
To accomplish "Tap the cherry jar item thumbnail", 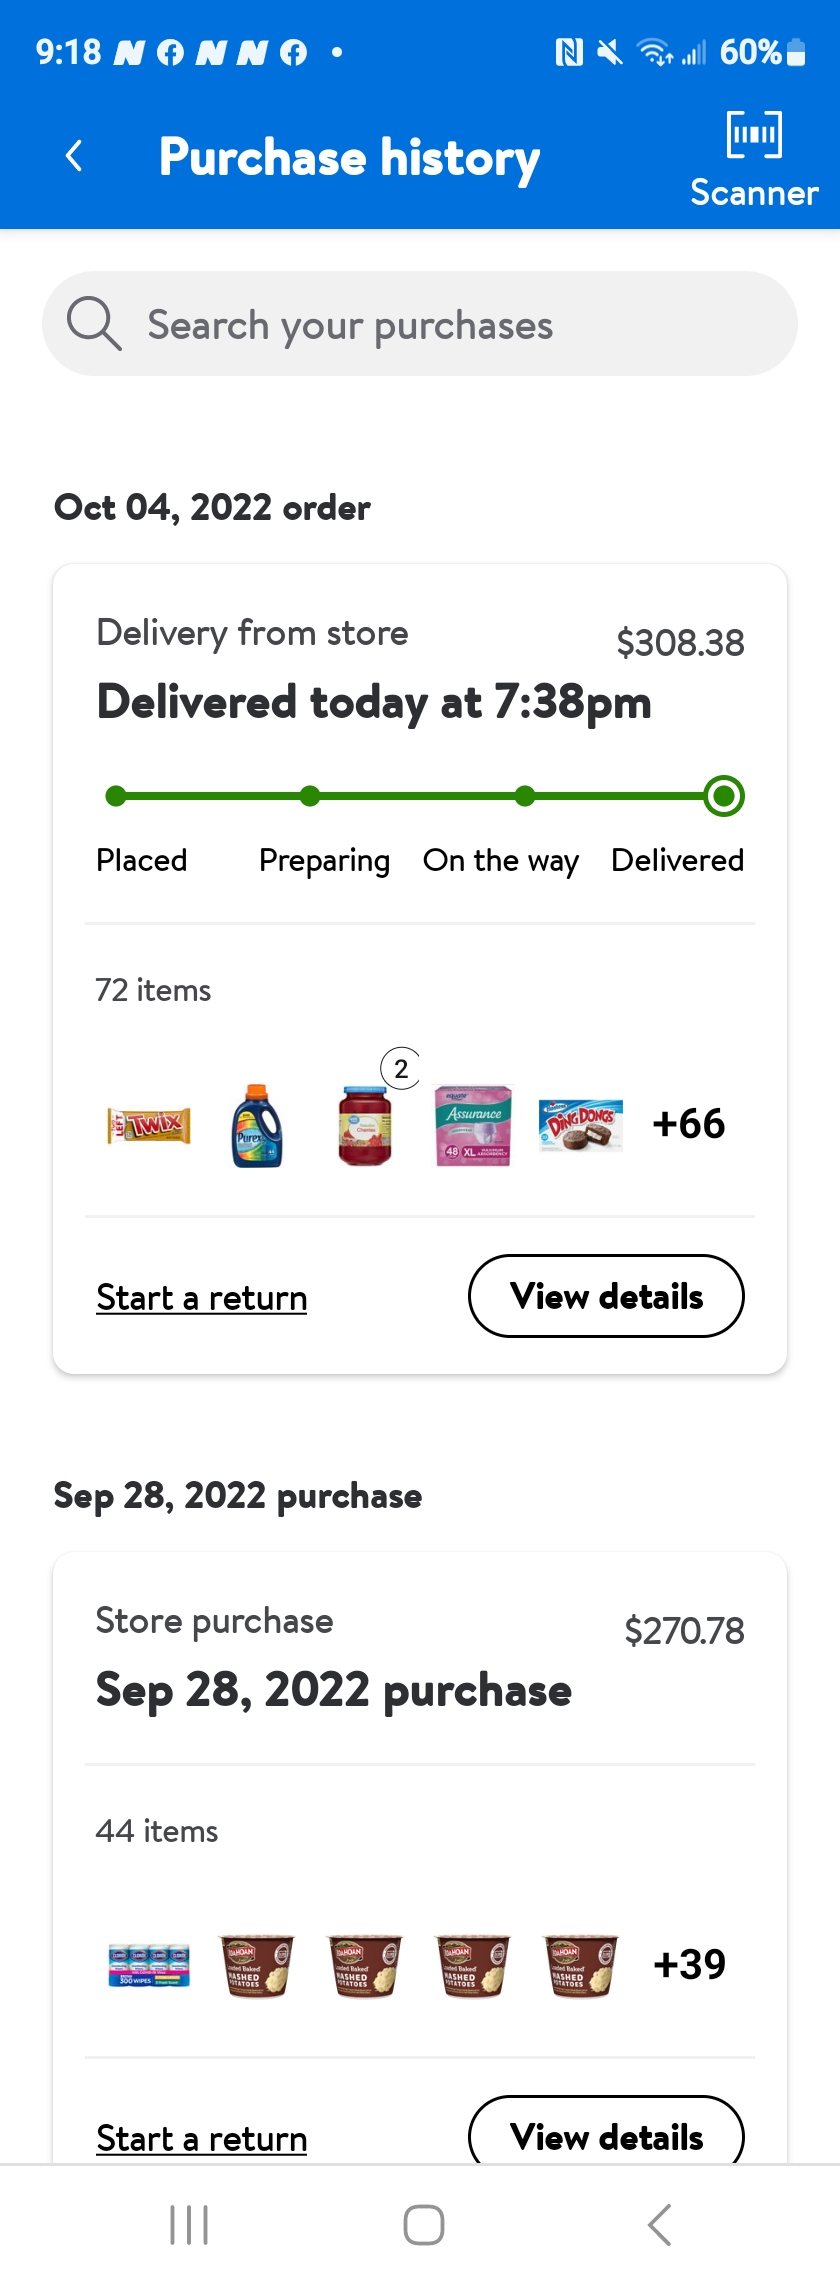I will coord(366,1125).
